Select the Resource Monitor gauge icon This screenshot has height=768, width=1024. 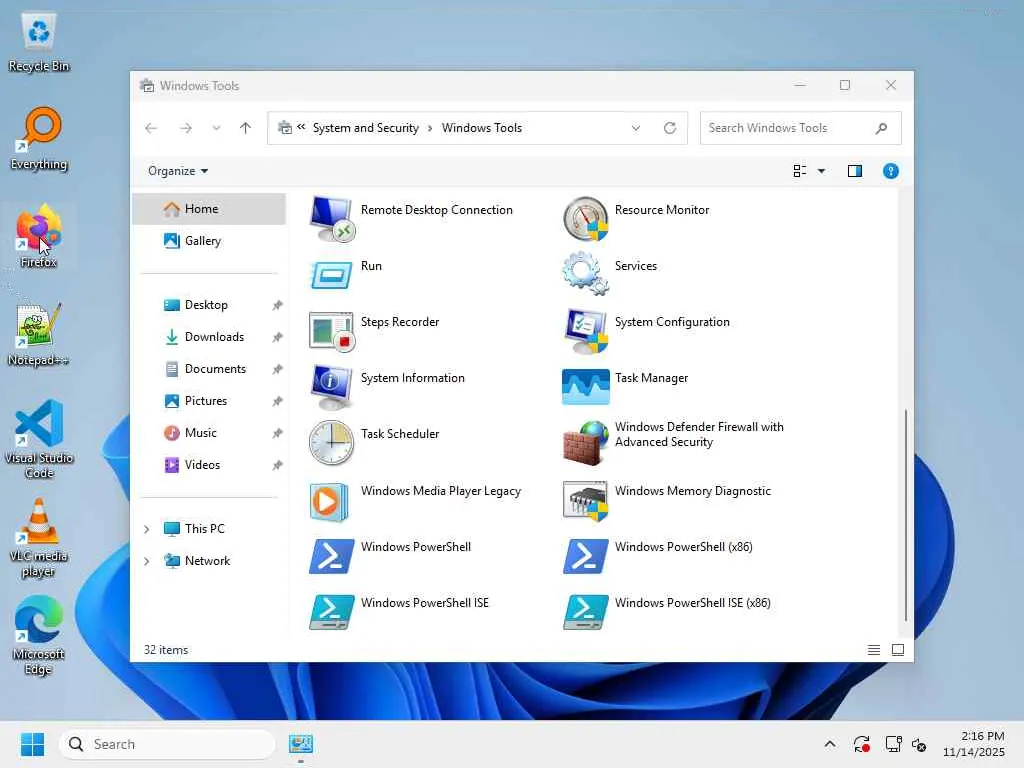(x=585, y=219)
